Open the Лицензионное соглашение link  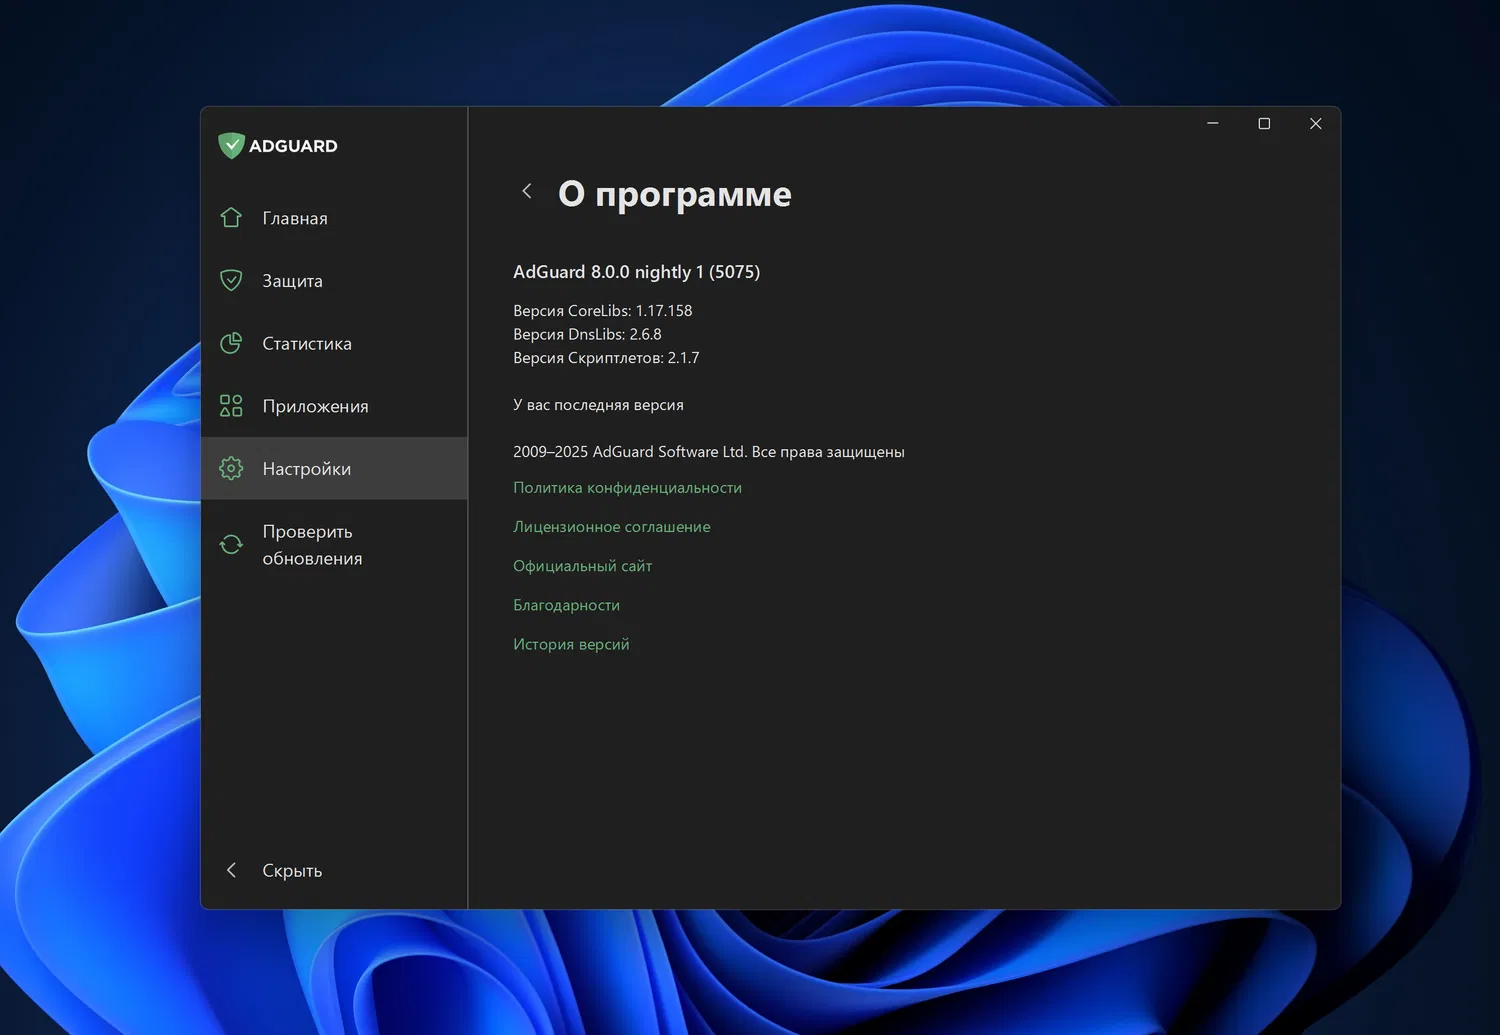[612, 527]
